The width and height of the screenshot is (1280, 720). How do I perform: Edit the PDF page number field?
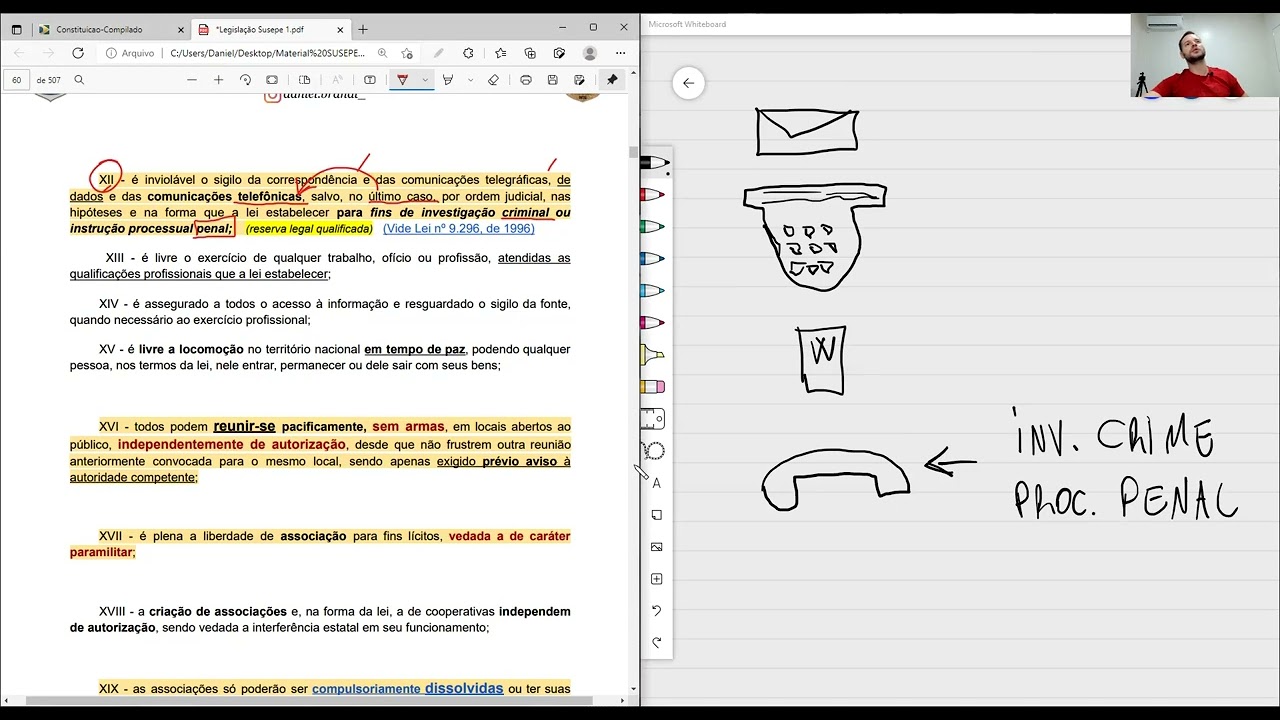point(17,80)
